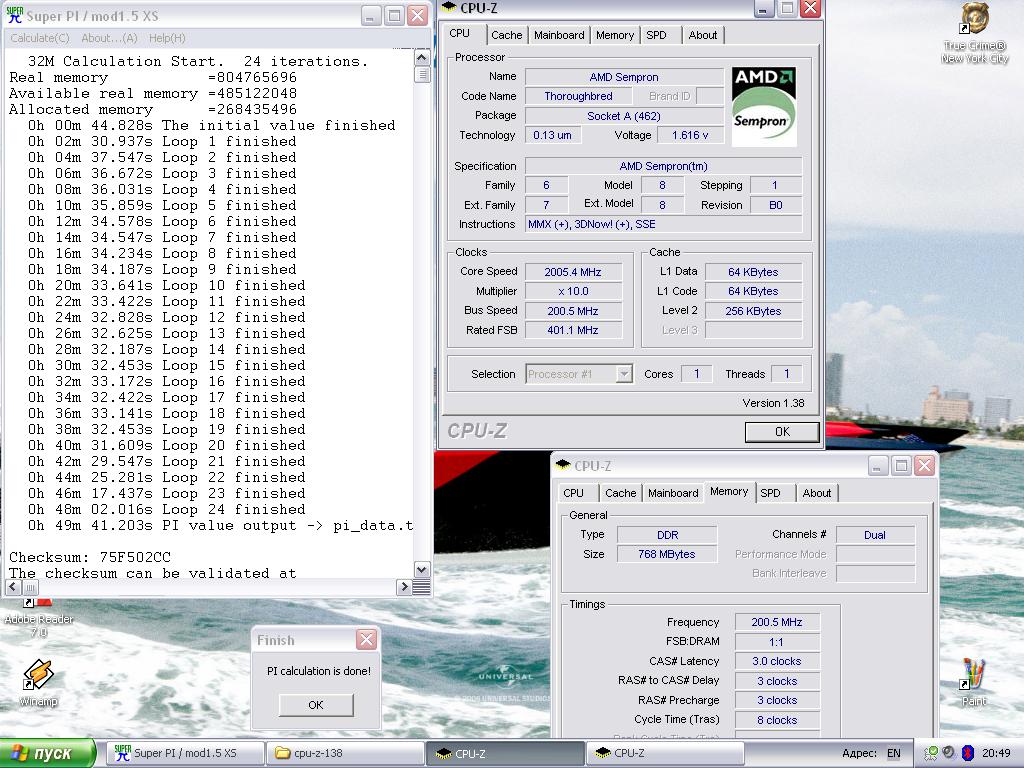The image size is (1024, 768).
Task: Click the vertical scrollbar thumb in Super PI
Action: [422, 74]
